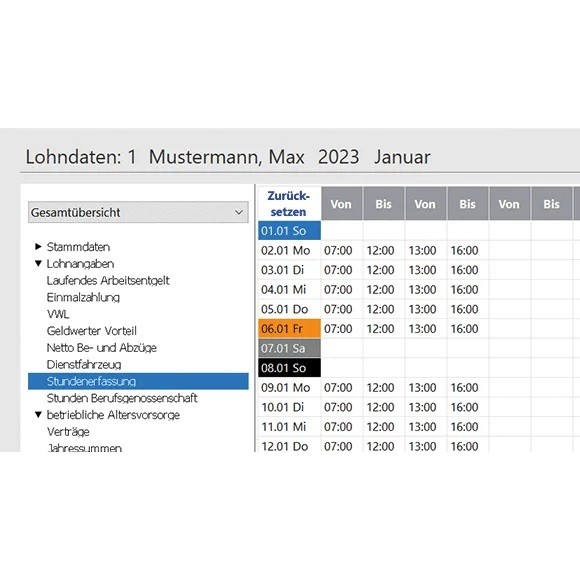Viewport: 580px width, 580px height.
Task: Expand the Stammdaten tree node
Action: [38, 247]
